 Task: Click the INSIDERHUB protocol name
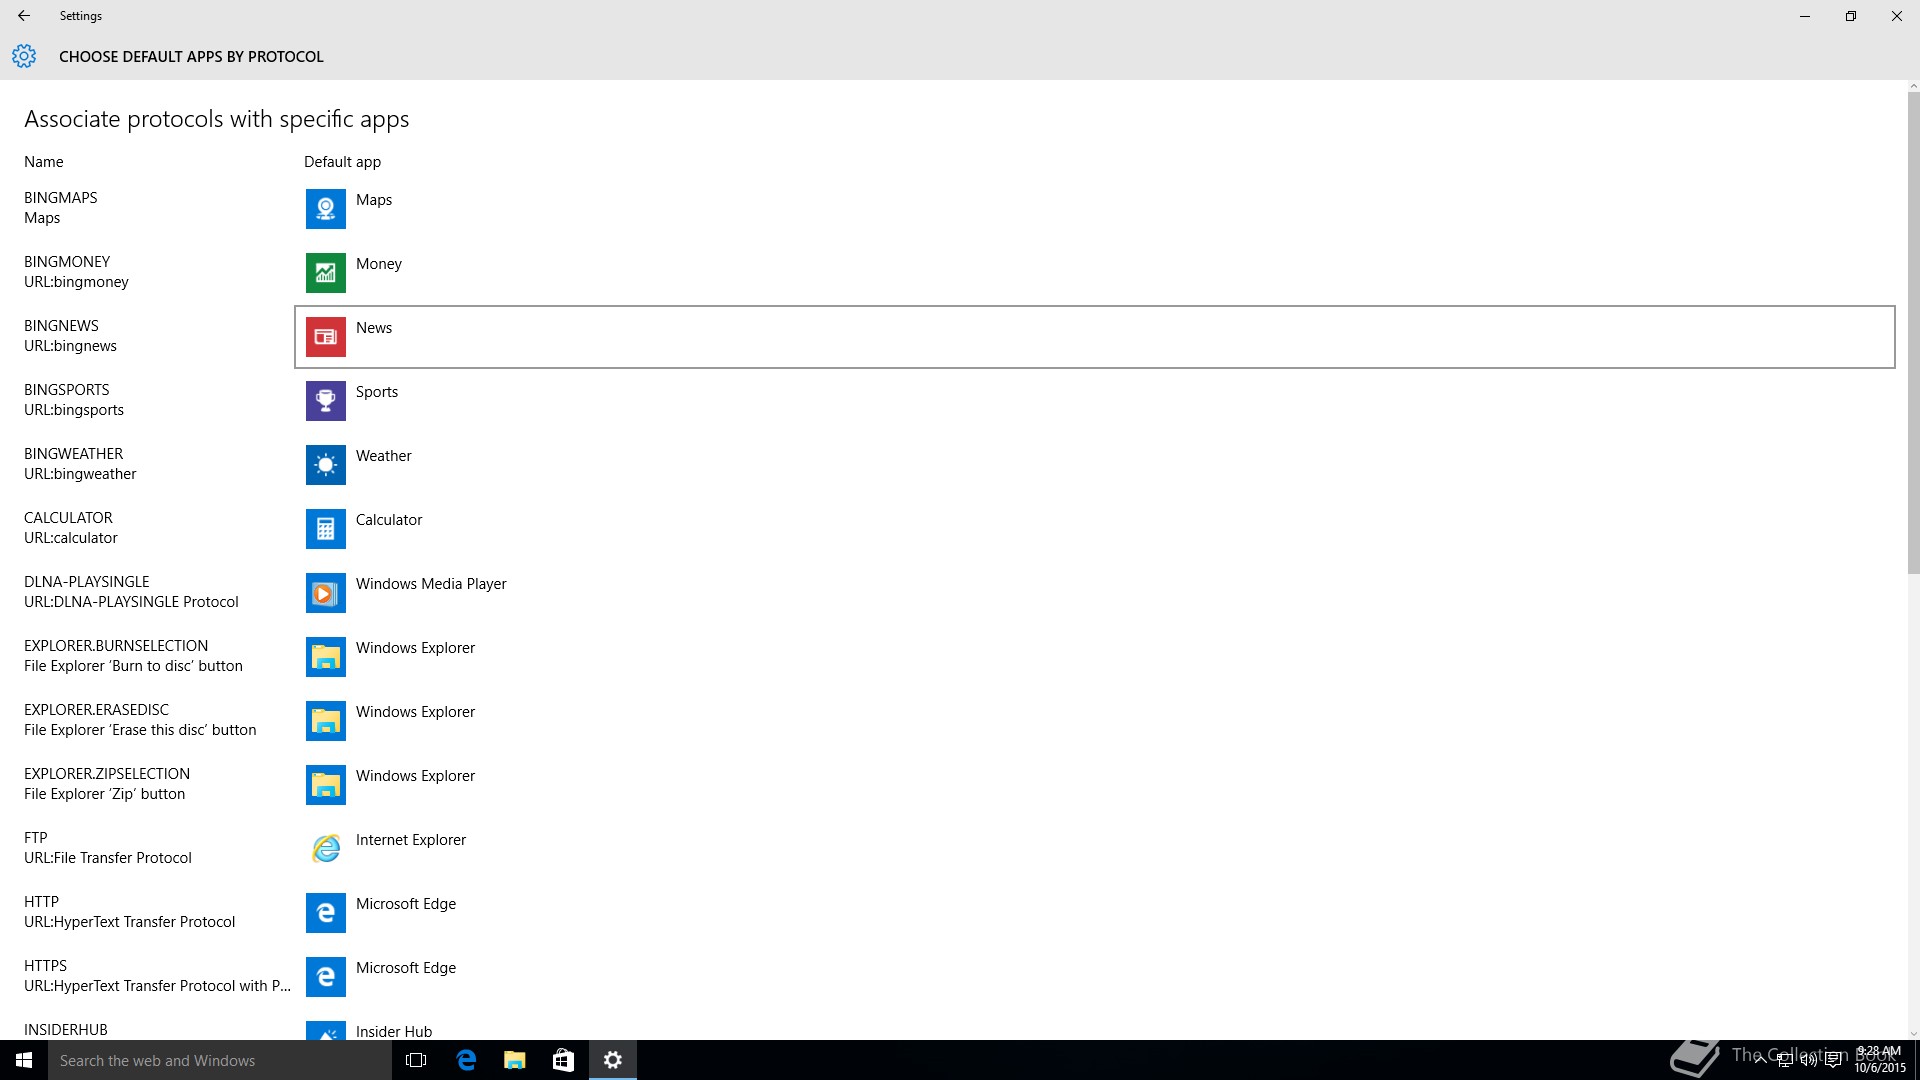click(66, 1030)
